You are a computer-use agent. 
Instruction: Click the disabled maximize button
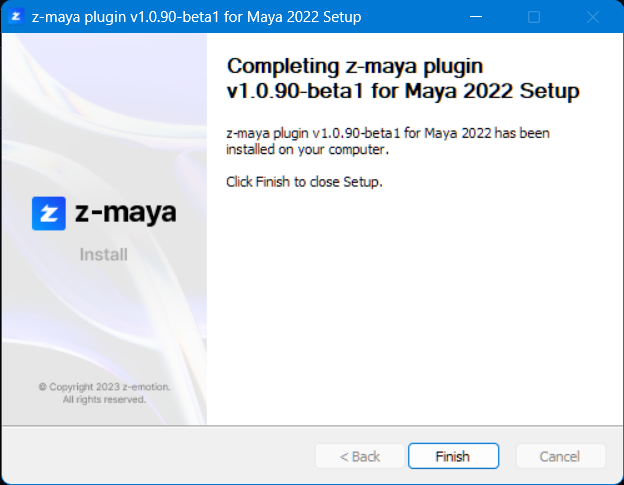point(534,17)
